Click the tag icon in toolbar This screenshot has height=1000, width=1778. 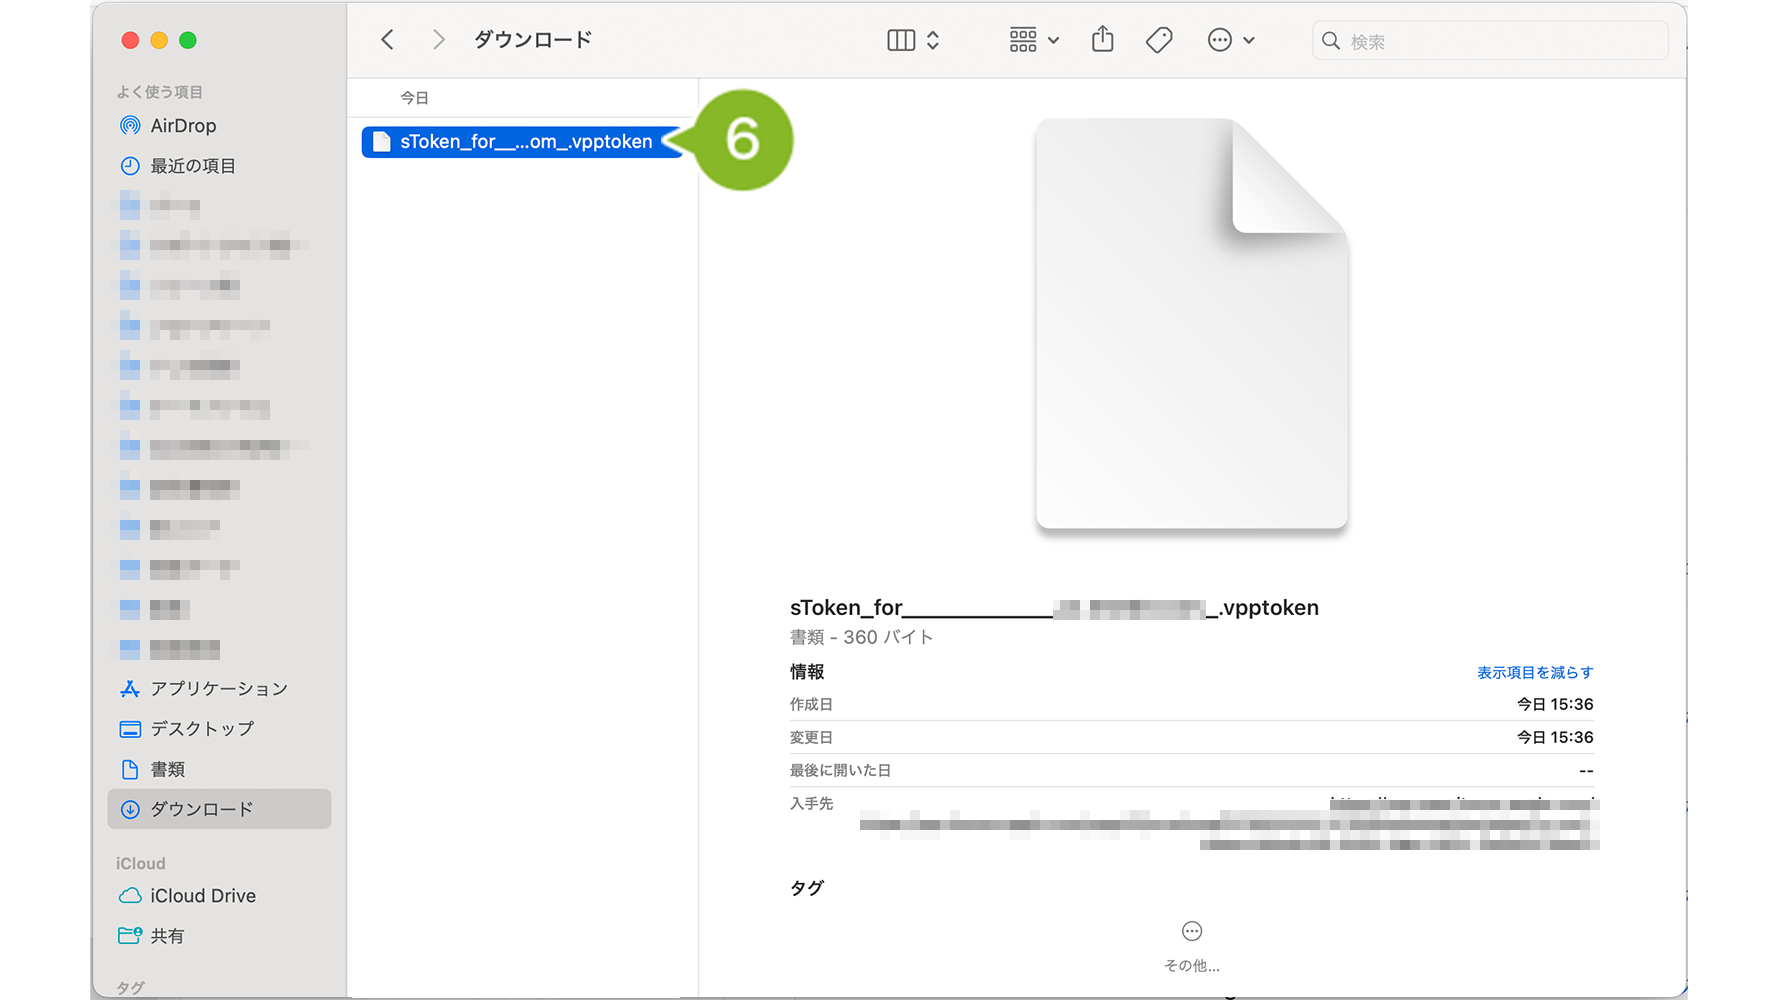point(1159,40)
